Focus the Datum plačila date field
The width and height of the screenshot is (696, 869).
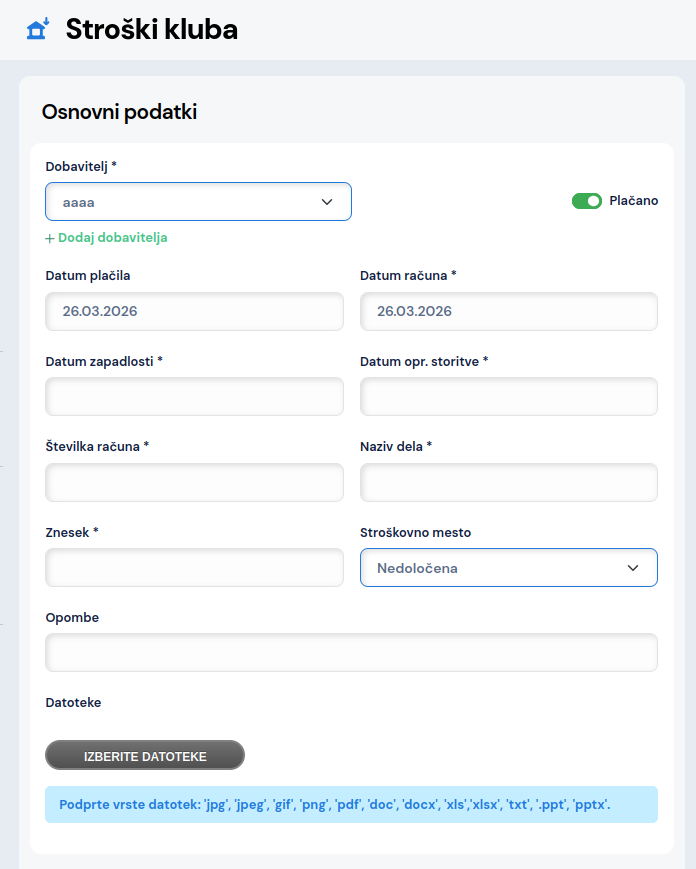[x=194, y=311]
